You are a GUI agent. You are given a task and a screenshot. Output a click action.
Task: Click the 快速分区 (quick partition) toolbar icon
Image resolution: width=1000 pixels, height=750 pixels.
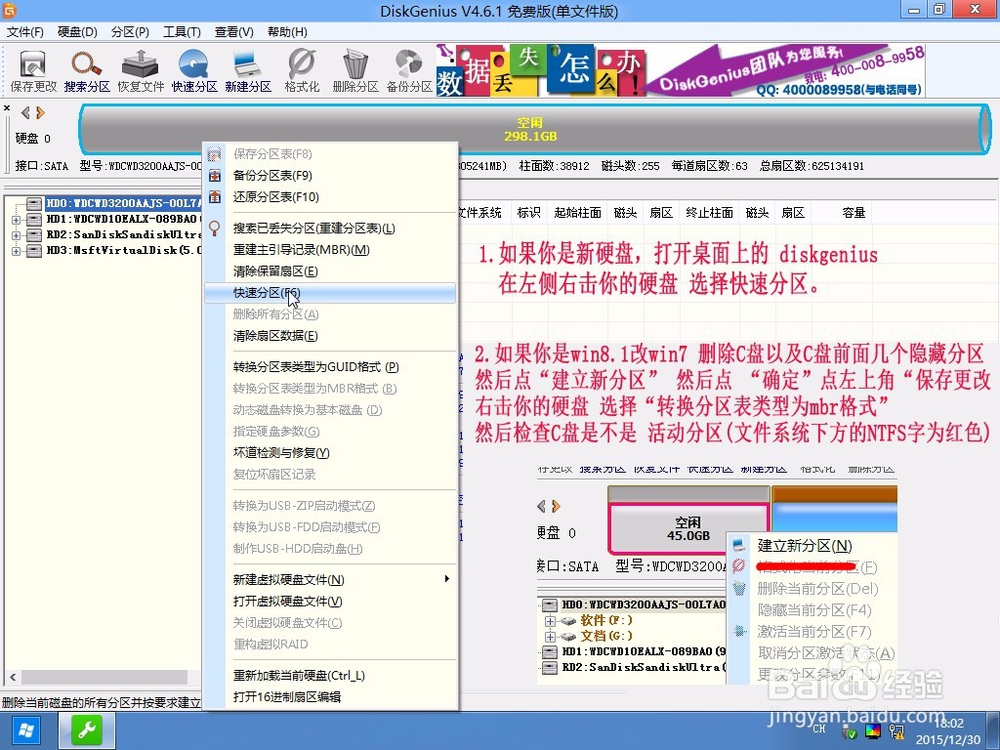click(x=196, y=68)
